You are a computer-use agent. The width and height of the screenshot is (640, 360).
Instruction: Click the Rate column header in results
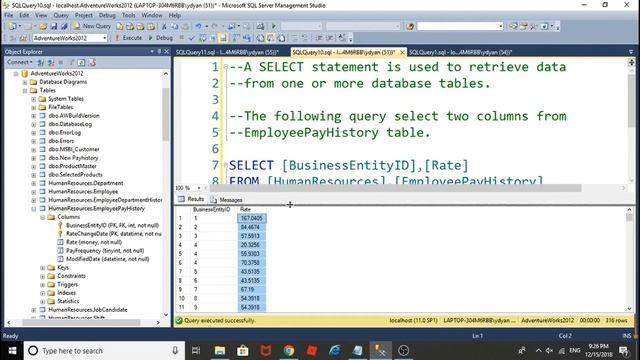251,209
